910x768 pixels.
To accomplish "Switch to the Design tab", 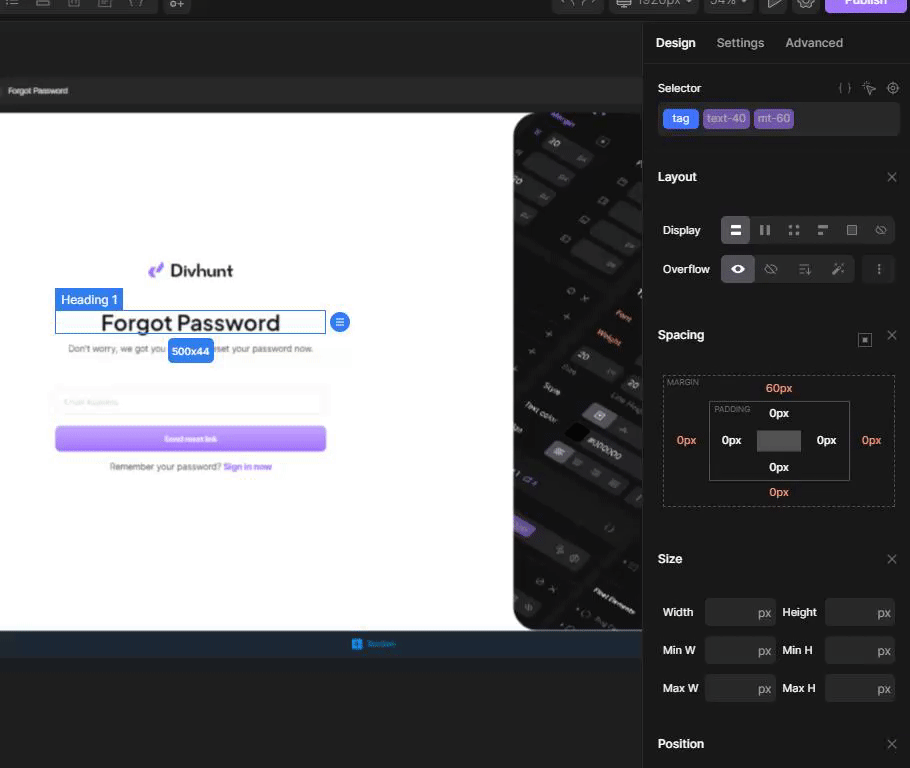I will (x=676, y=43).
